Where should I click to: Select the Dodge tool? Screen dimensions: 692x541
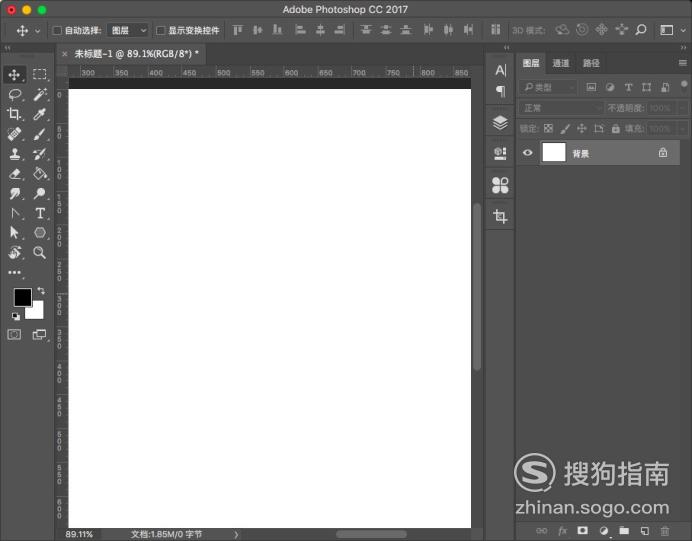point(40,193)
